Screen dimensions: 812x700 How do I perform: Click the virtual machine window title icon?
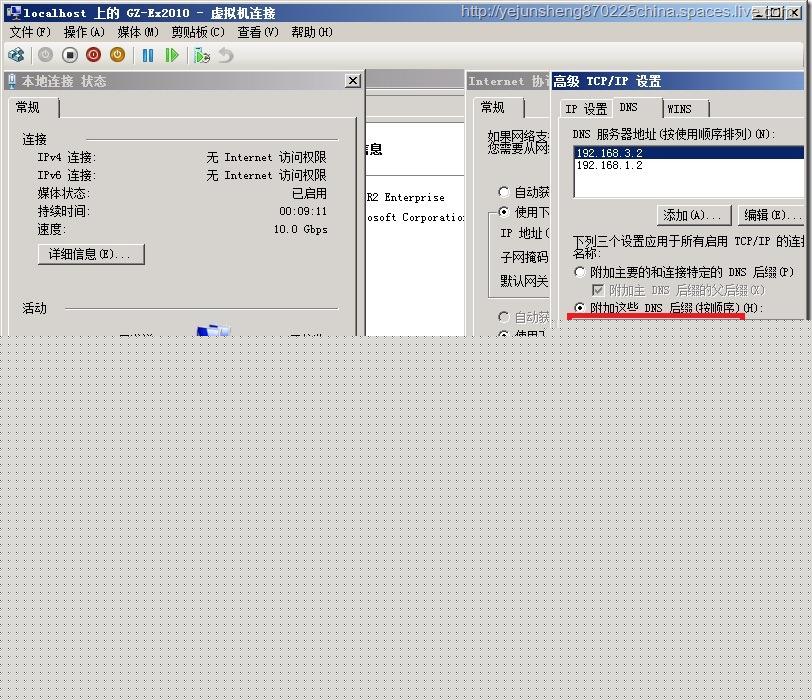coord(13,12)
